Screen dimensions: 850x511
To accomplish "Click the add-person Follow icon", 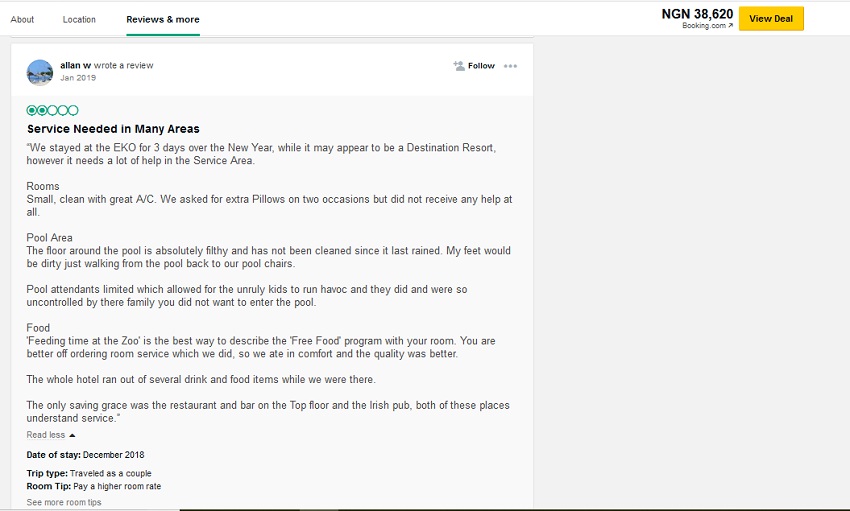I will (459, 66).
